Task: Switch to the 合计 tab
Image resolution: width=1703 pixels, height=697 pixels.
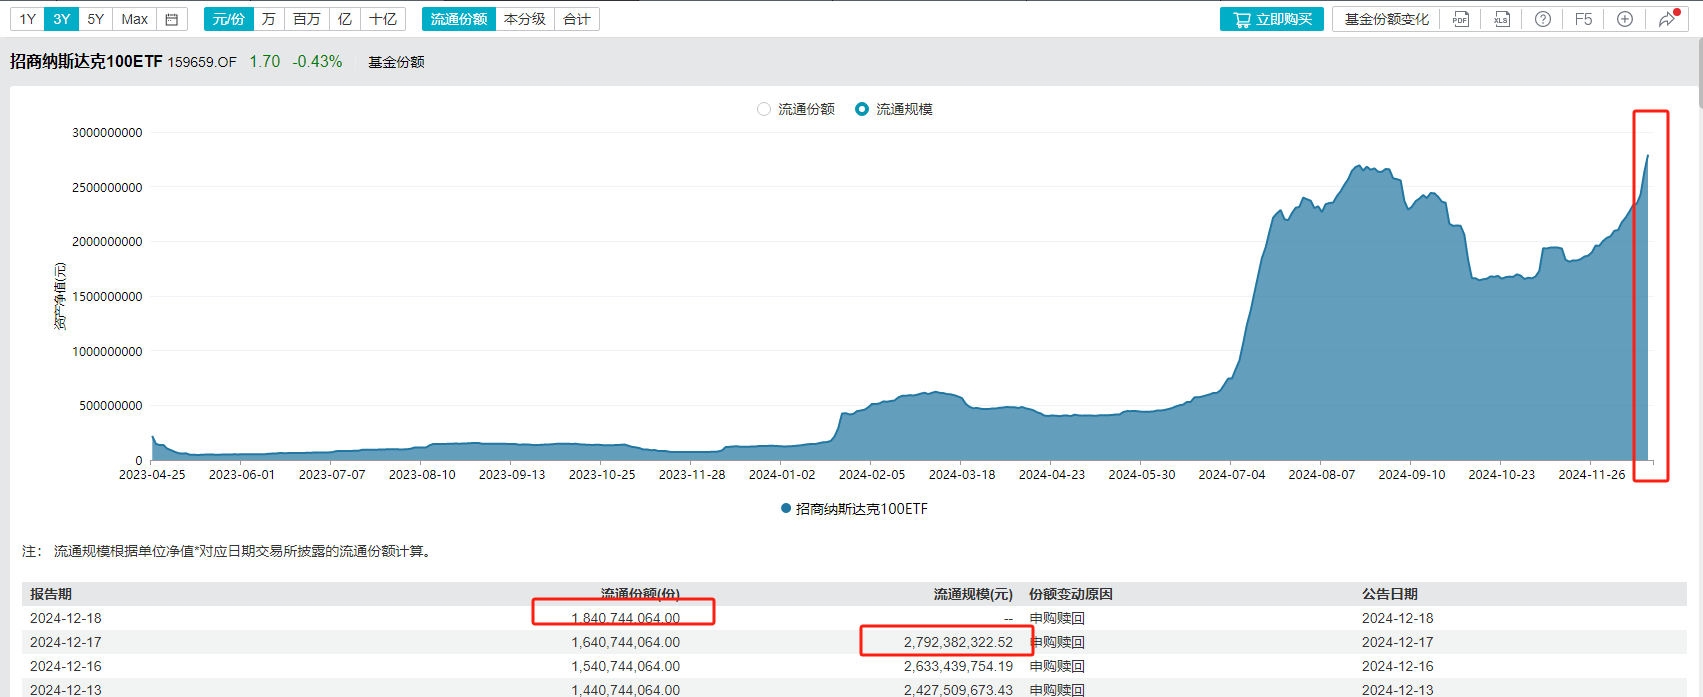Action: coord(577,19)
